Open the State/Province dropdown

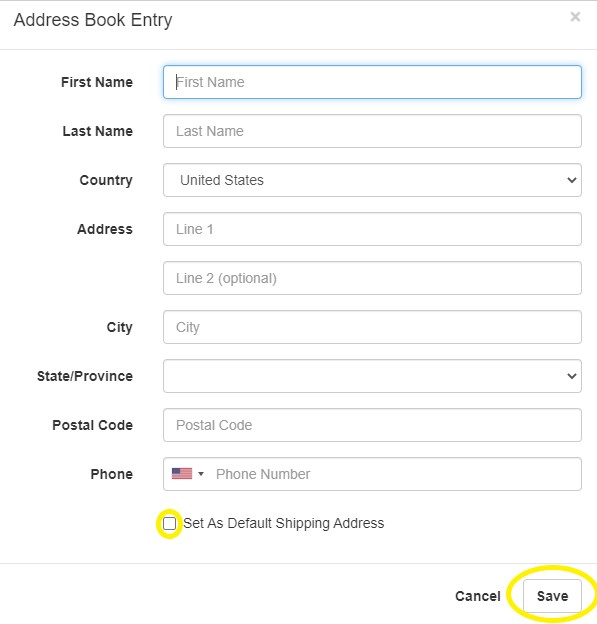tap(372, 376)
